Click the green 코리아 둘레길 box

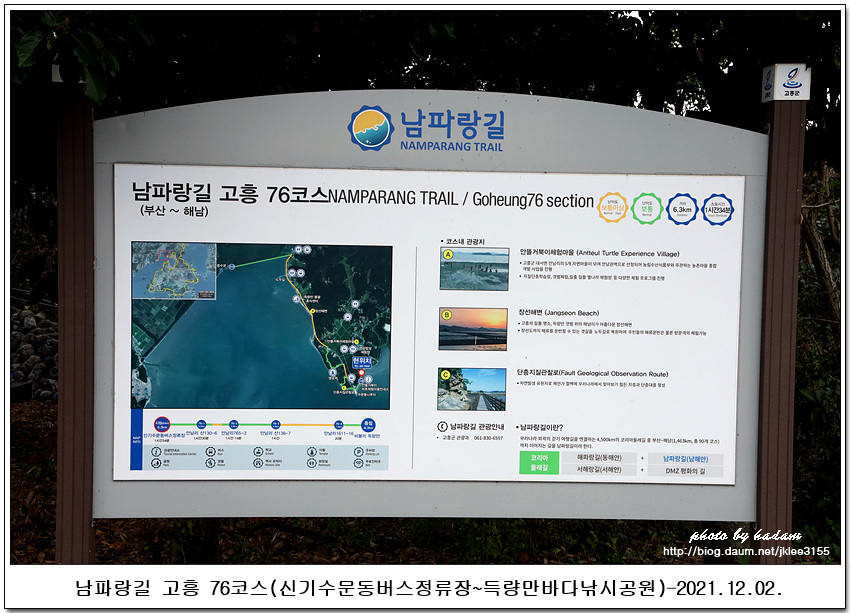pos(539,462)
